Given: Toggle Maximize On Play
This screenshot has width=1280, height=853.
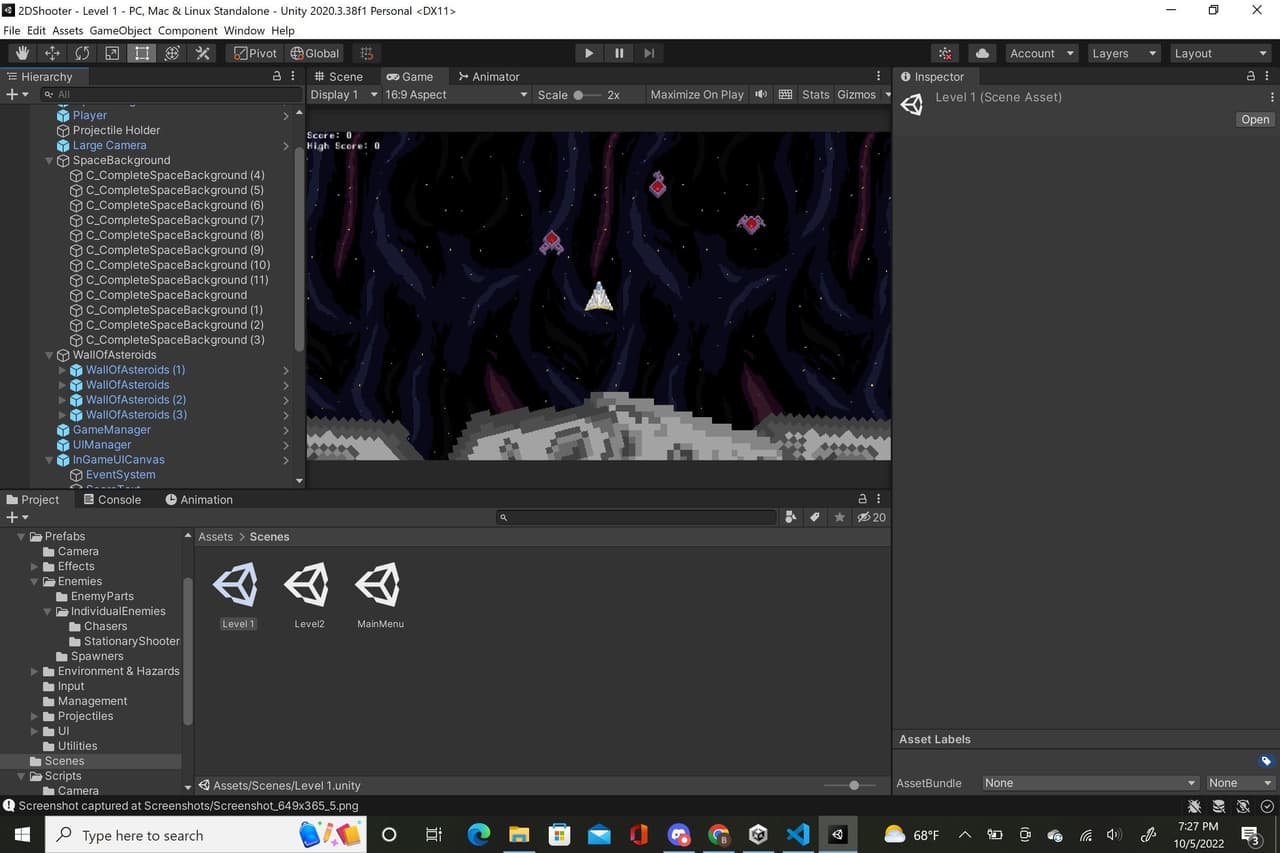Looking at the screenshot, I should (697, 95).
